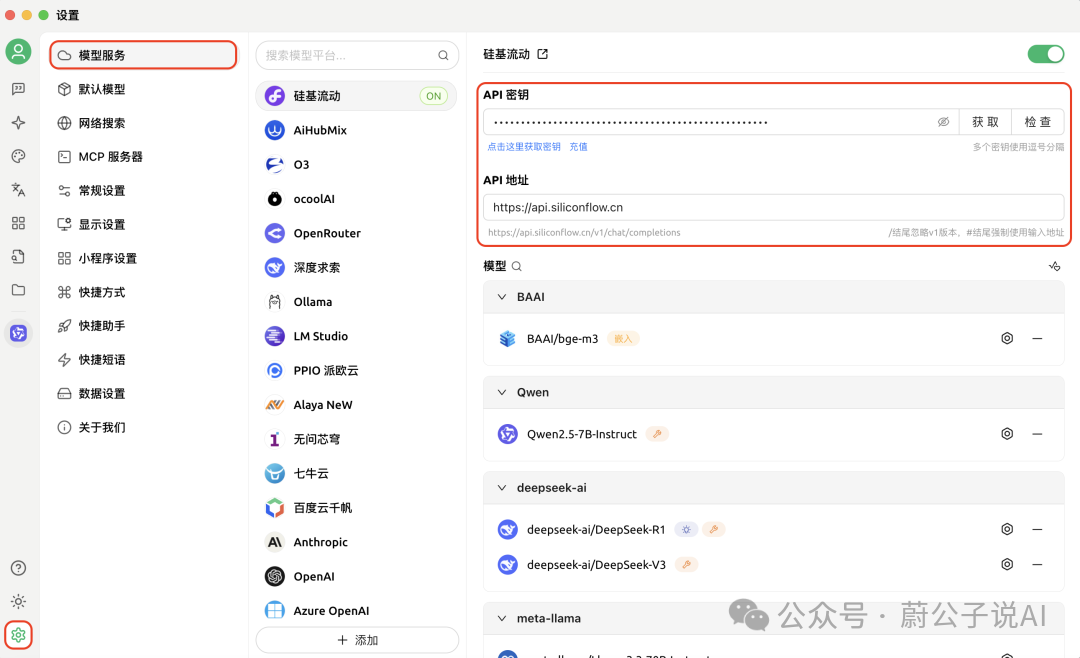The height and width of the screenshot is (658, 1080).
Task: Select the AiHubMix provider
Action: coord(356,130)
